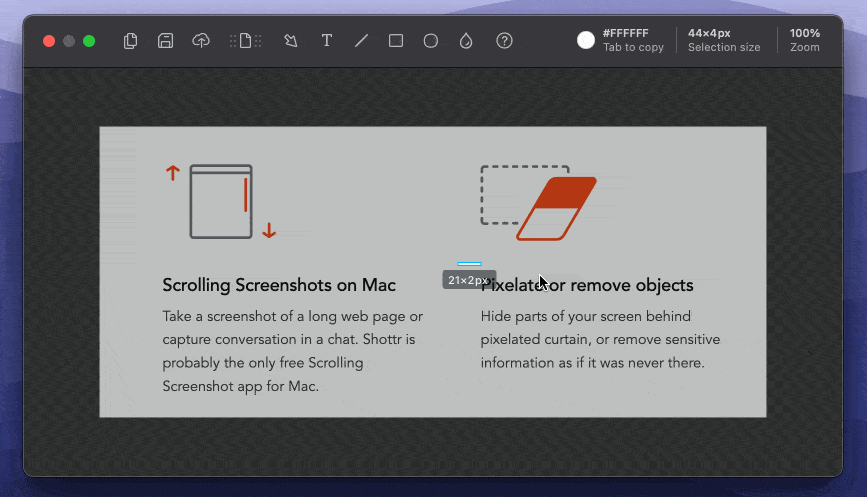This screenshot has height=497, width=867.
Task: Click the scrolling capture page icon
Action: pyautogui.click(x=245, y=41)
